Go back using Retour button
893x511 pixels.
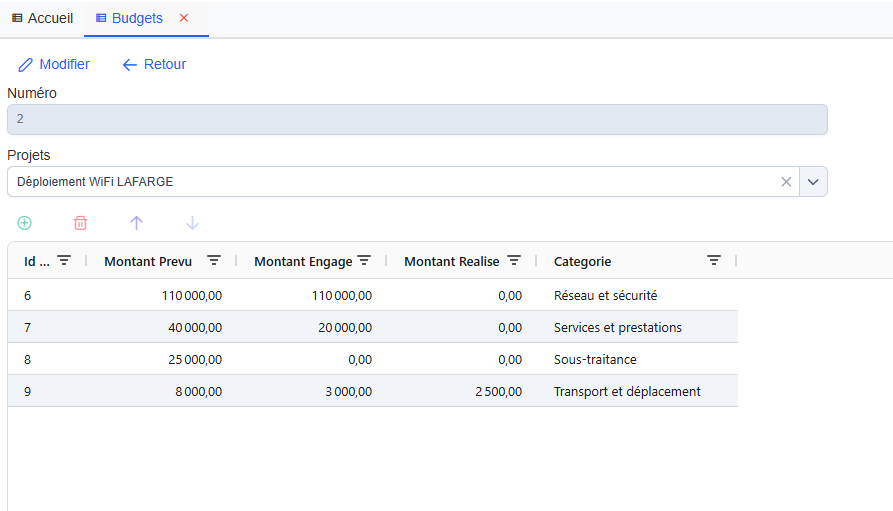[x=154, y=64]
